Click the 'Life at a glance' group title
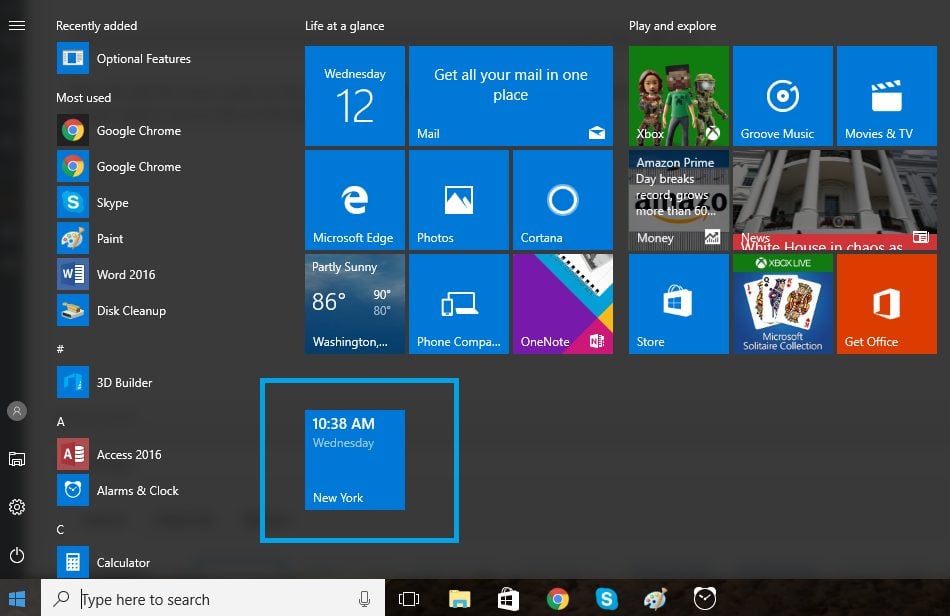The width and height of the screenshot is (950, 616). point(344,26)
